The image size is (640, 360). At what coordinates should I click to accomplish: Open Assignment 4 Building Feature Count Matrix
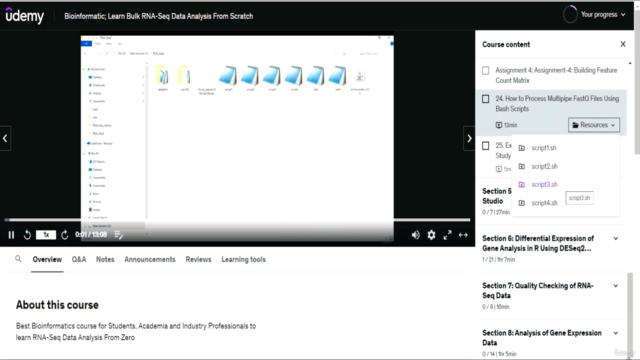click(556, 75)
